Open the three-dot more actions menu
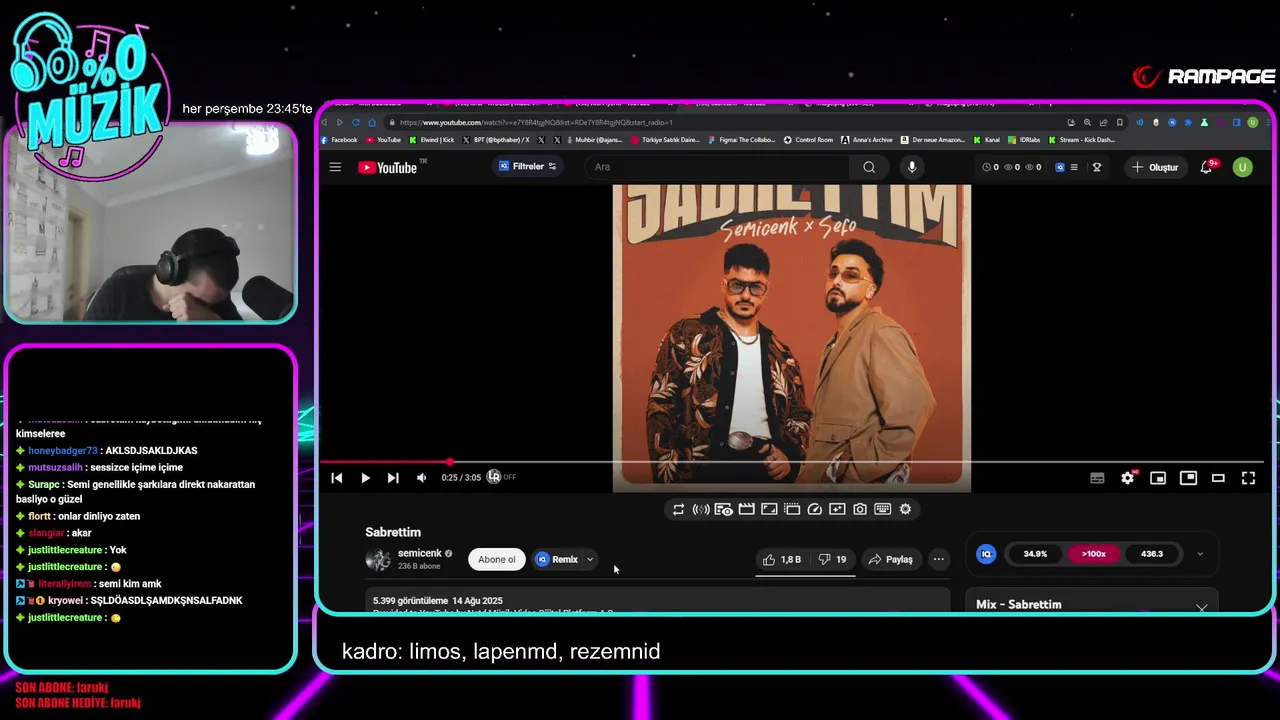This screenshot has height=720, width=1280. (x=938, y=559)
